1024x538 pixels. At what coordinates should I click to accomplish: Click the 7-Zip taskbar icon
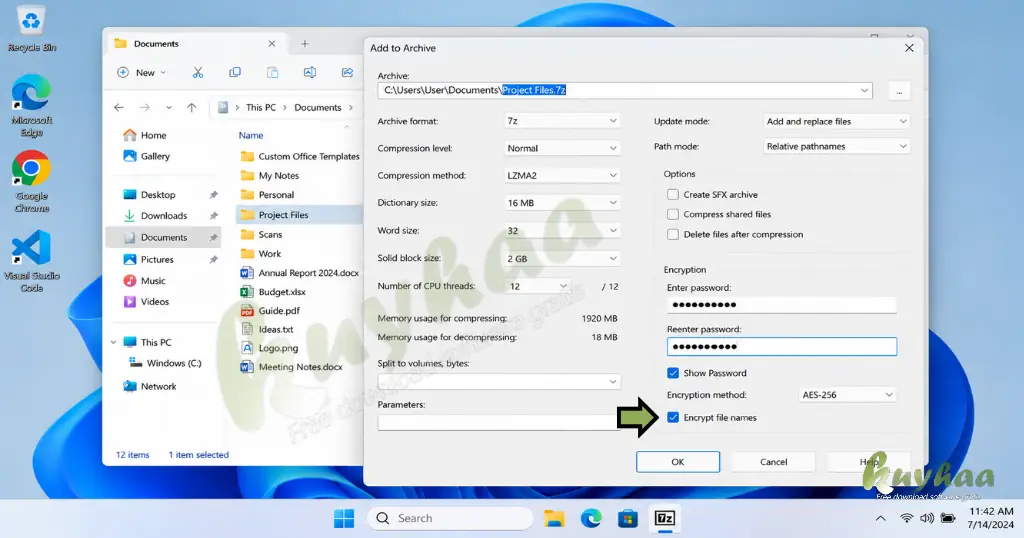[665, 518]
